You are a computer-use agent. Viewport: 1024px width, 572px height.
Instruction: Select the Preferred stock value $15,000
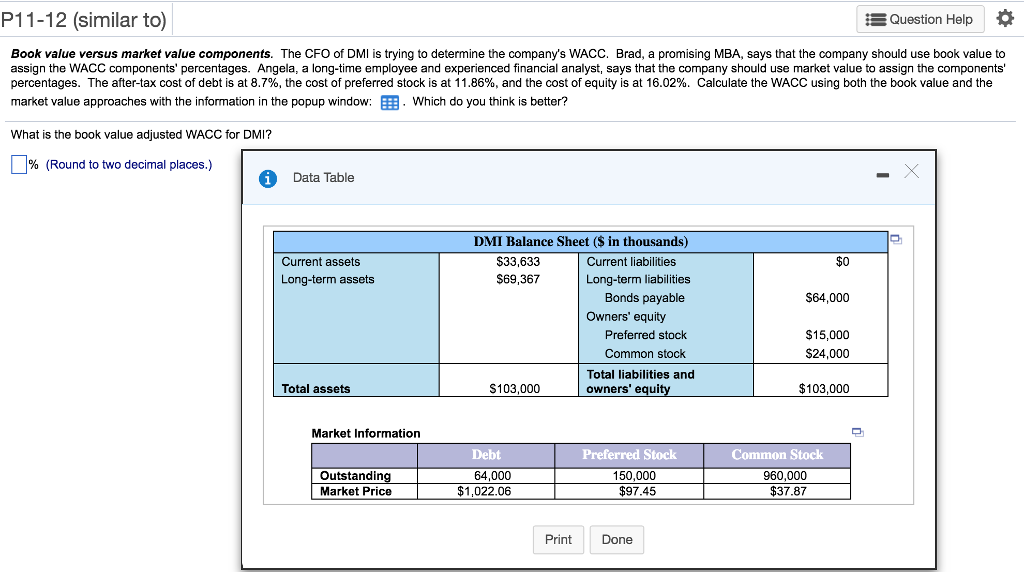(827, 335)
